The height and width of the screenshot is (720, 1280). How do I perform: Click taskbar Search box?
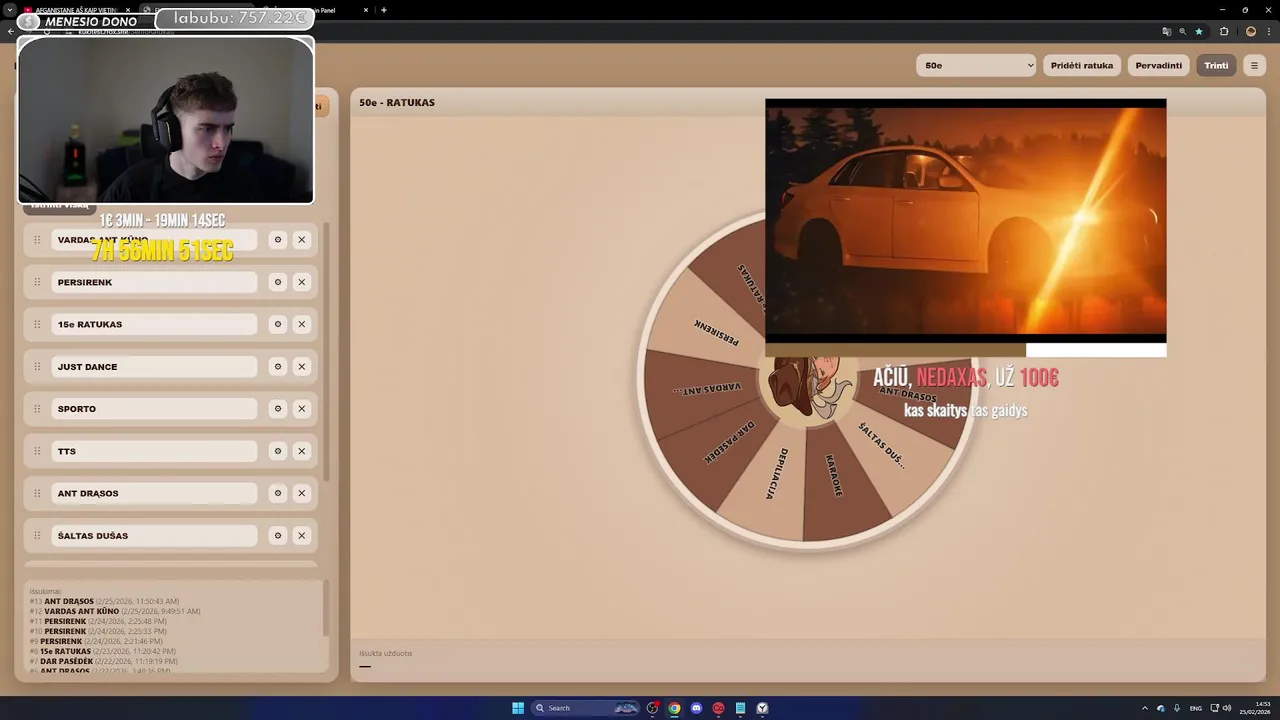pos(586,708)
